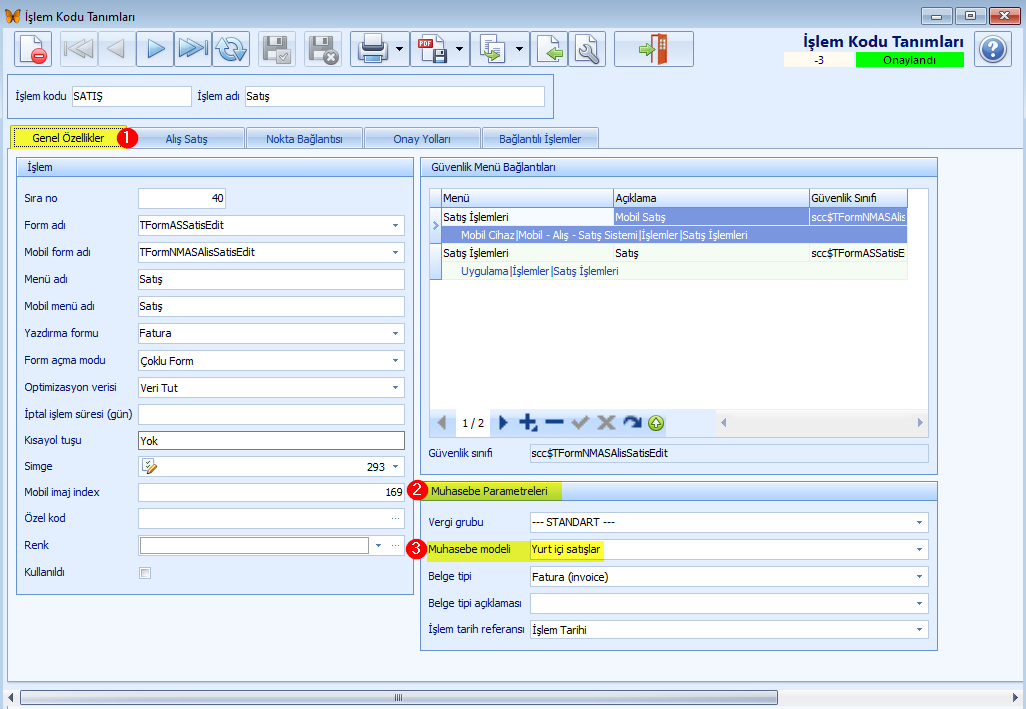Screen dimensions: 1026x709
Task: Open the wrench settings tool
Action: (x=587, y=49)
